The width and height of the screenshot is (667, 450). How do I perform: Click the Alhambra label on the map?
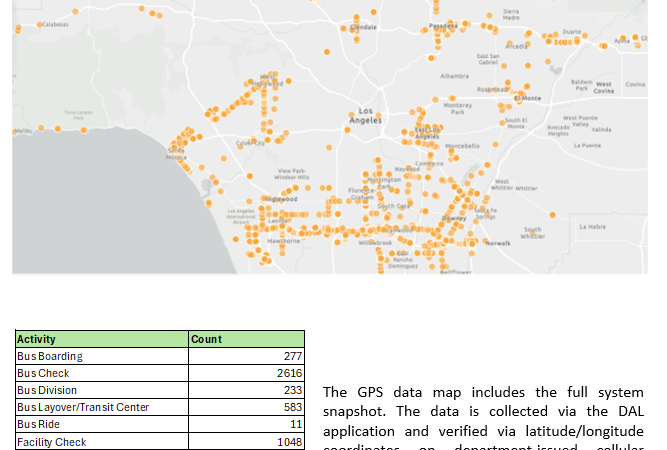coord(454,76)
